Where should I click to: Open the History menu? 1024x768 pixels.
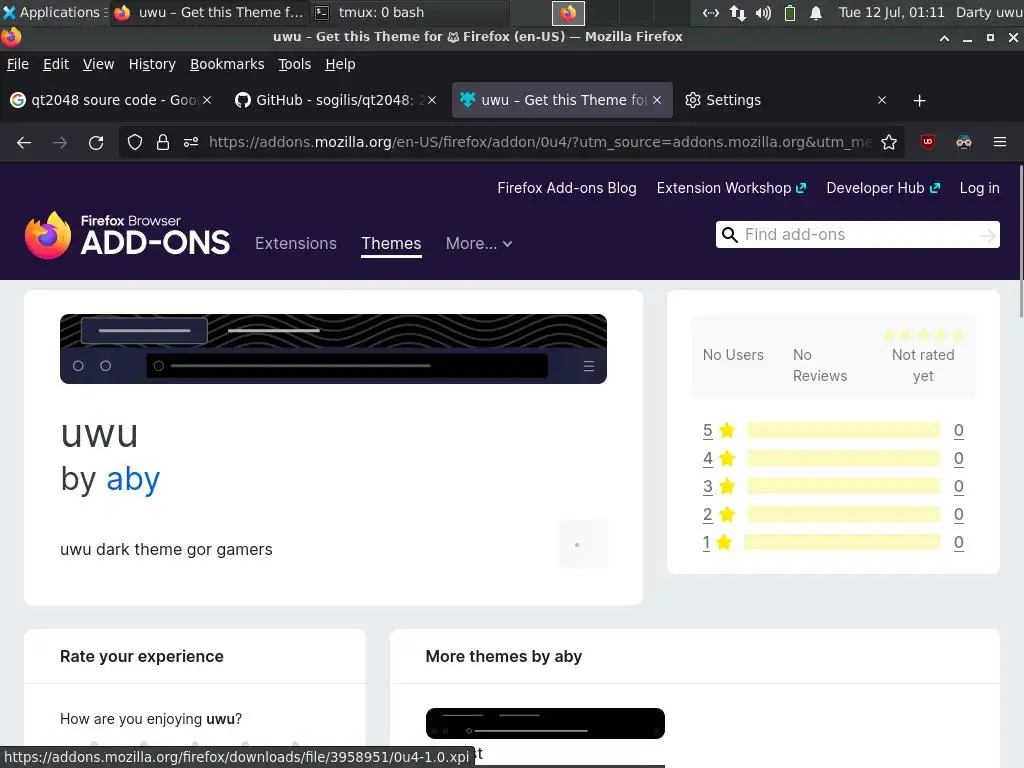(x=152, y=64)
